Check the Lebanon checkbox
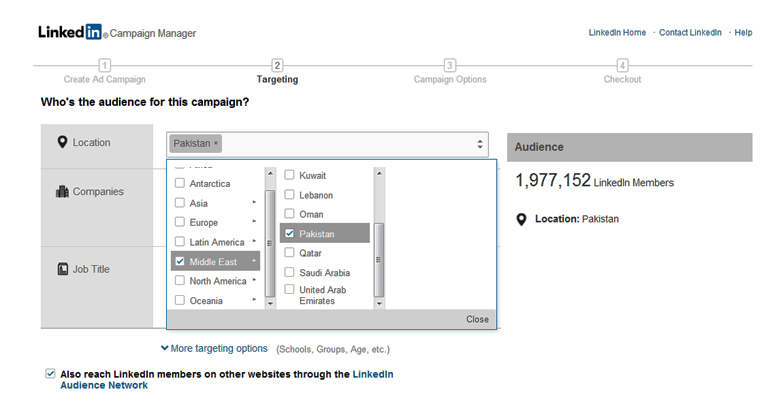The image size is (780, 407). coord(289,195)
